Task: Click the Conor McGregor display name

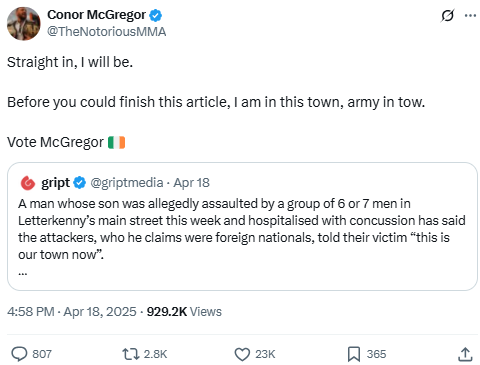Action: [x=96, y=15]
